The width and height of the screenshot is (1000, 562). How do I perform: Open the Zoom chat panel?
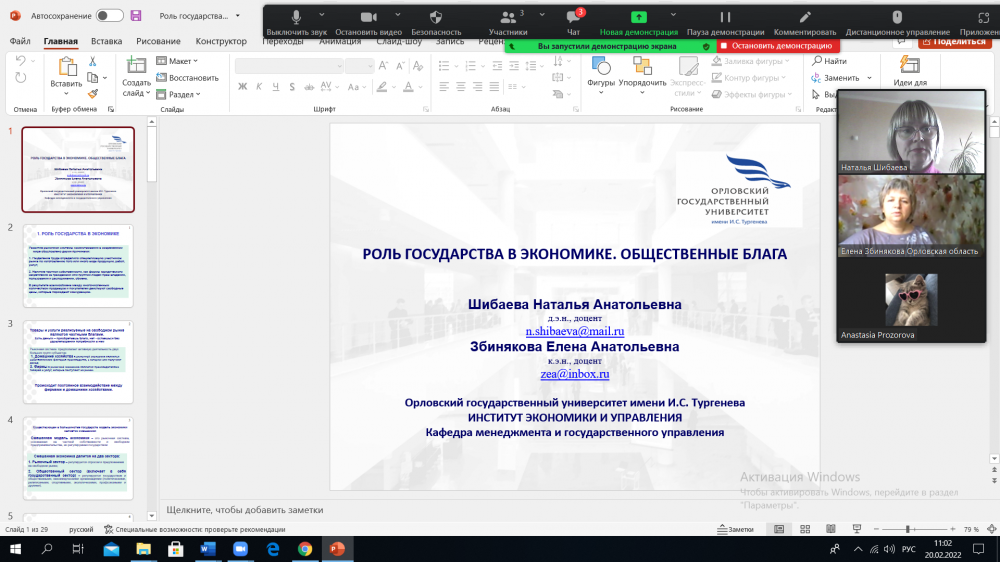click(573, 18)
